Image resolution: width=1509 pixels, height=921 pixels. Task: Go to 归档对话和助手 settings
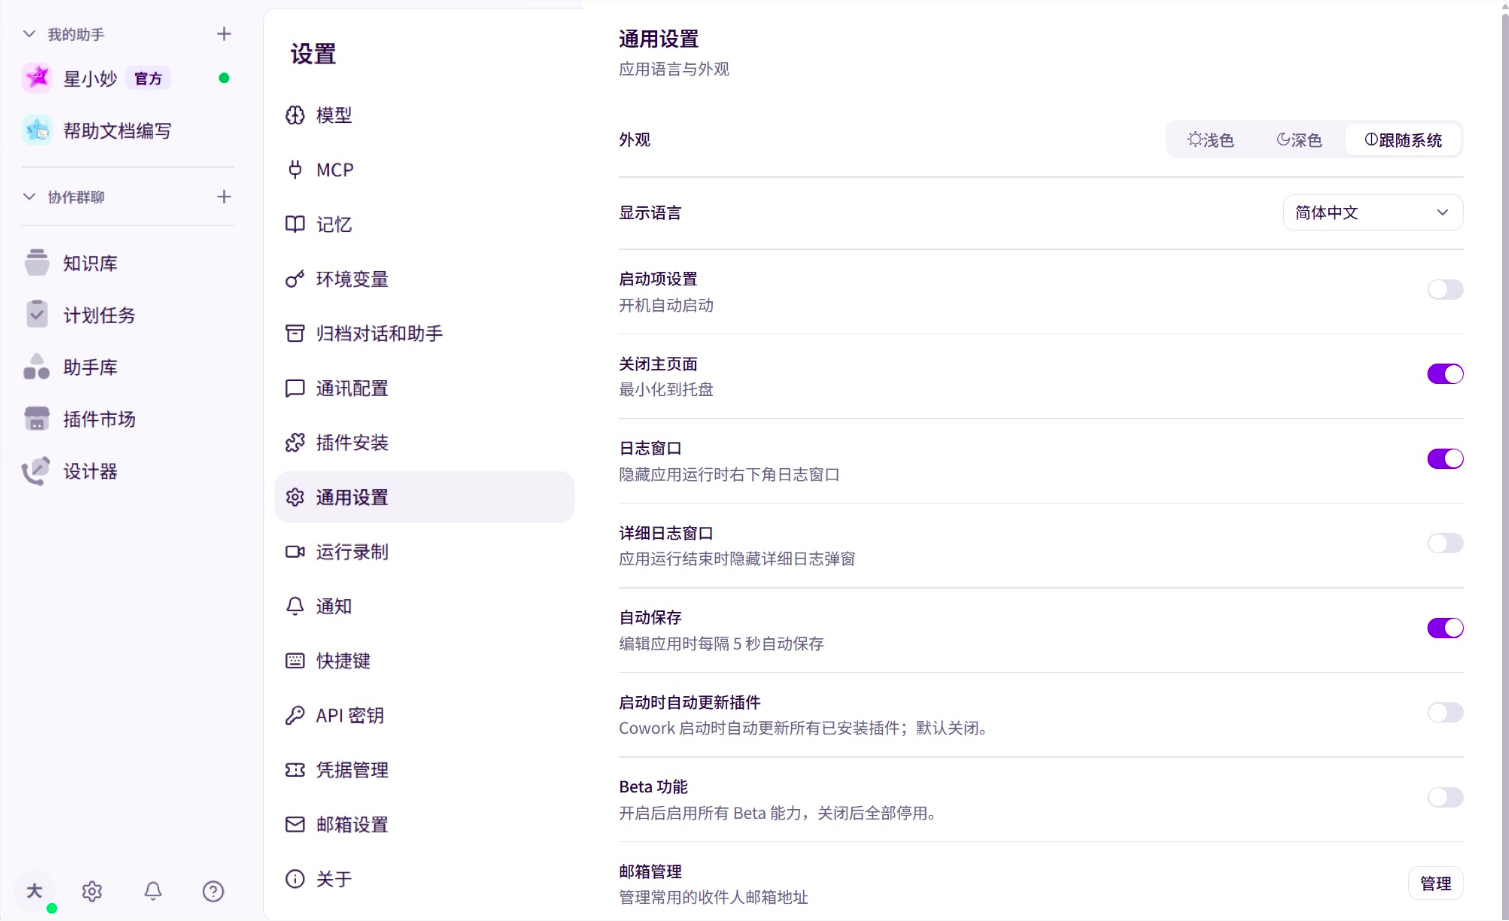point(424,334)
